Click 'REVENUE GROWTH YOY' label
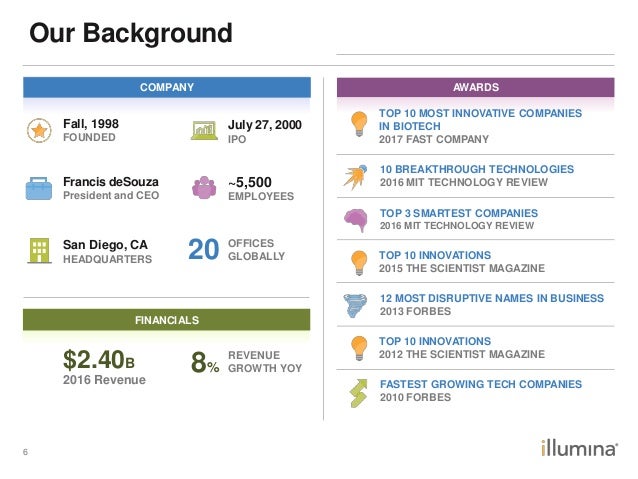This screenshot has width=638, height=479. 265,361
